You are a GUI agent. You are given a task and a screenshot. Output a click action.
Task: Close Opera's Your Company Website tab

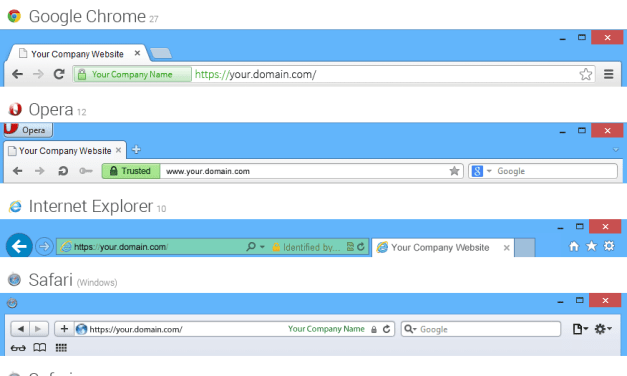(x=118, y=150)
